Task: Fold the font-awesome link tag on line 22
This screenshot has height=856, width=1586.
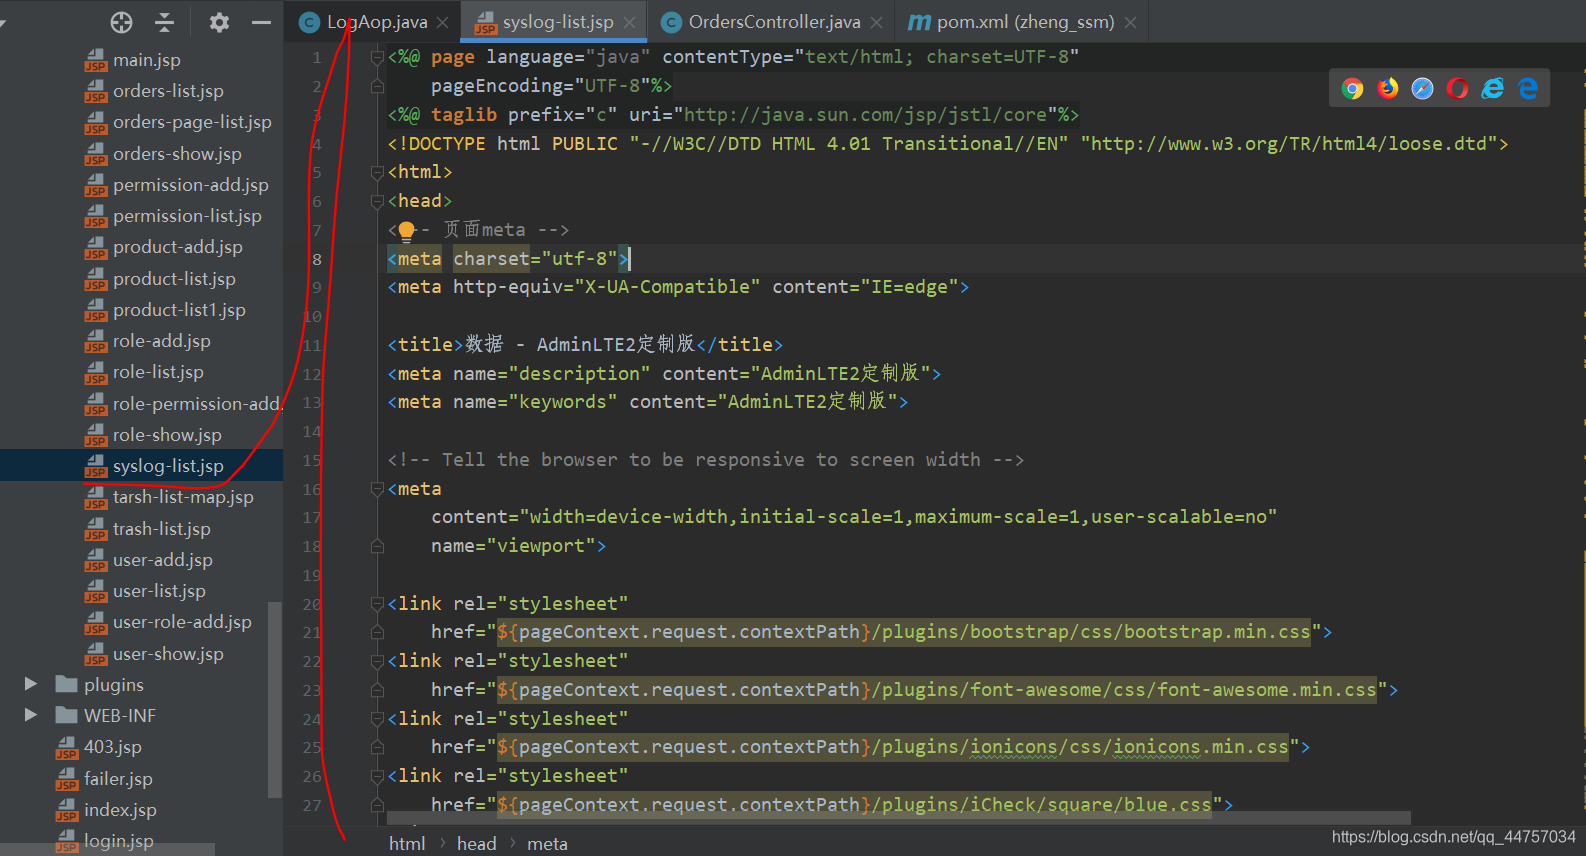Action: coord(378,661)
